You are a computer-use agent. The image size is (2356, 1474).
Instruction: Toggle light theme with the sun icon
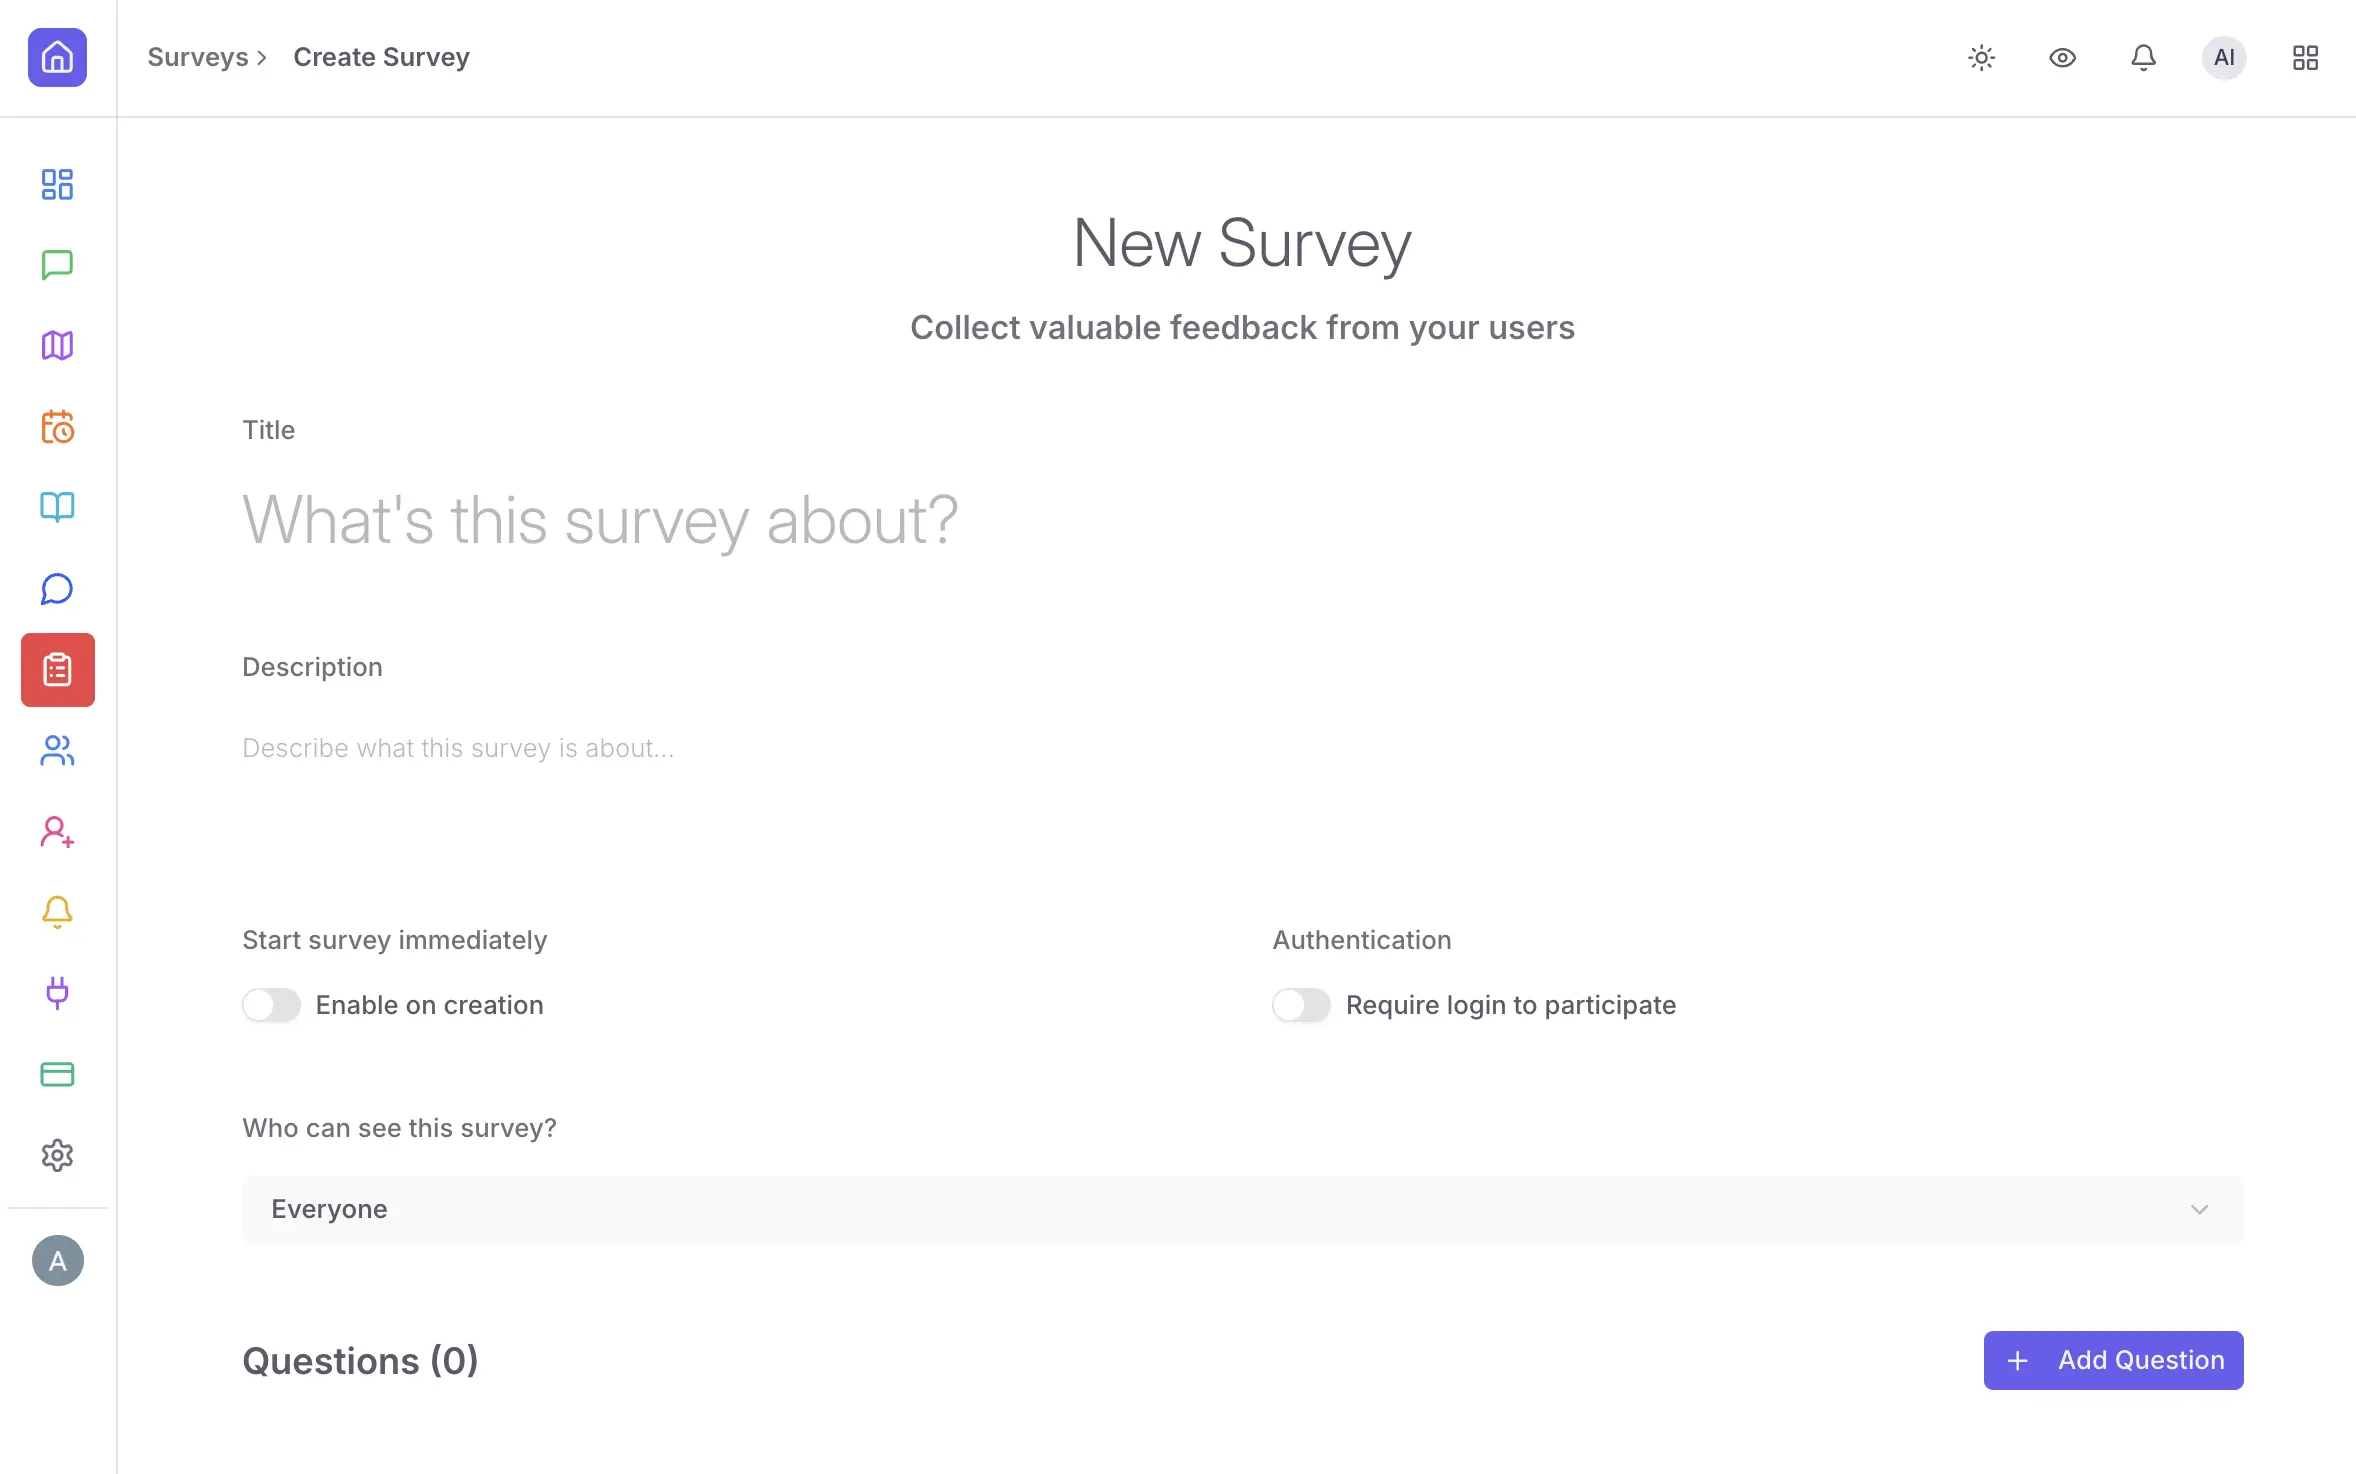pyautogui.click(x=1981, y=57)
